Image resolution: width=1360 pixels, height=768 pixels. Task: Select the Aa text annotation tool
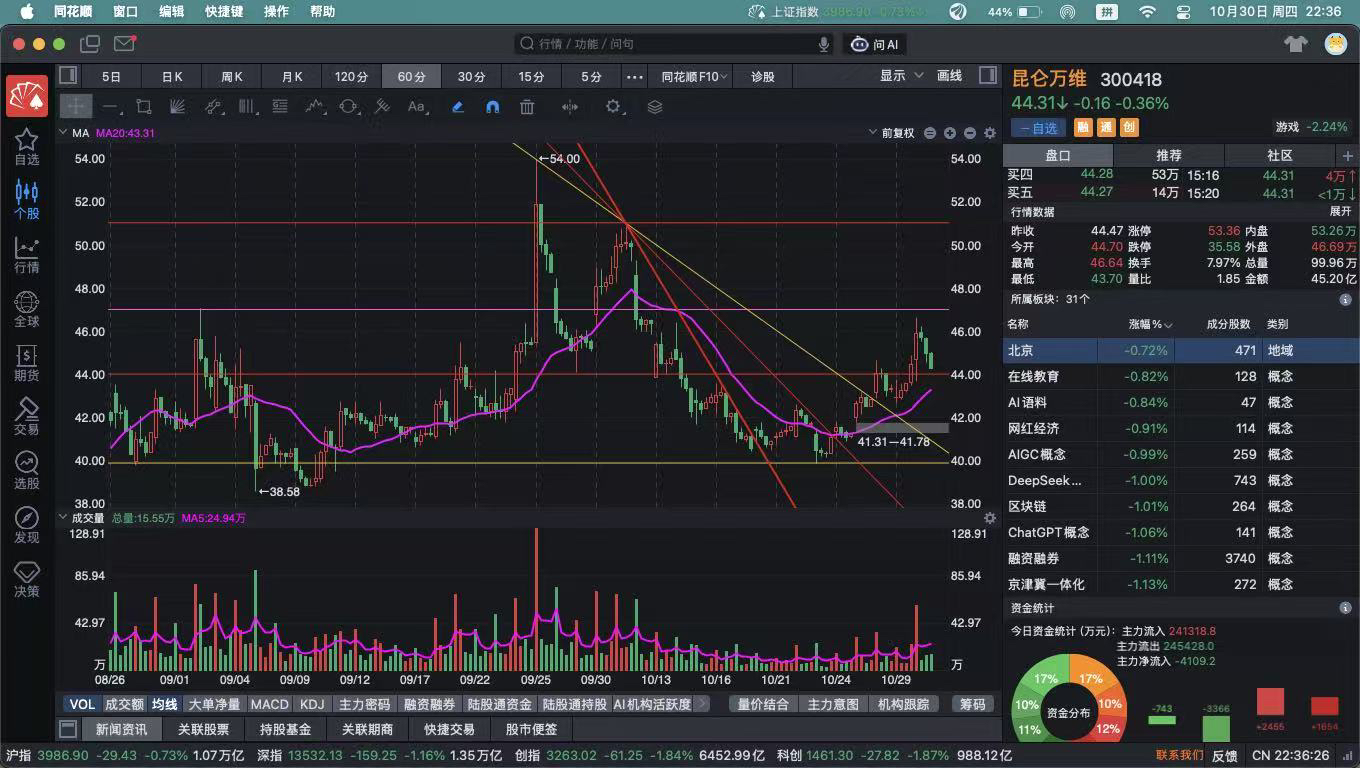pos(416,107)
